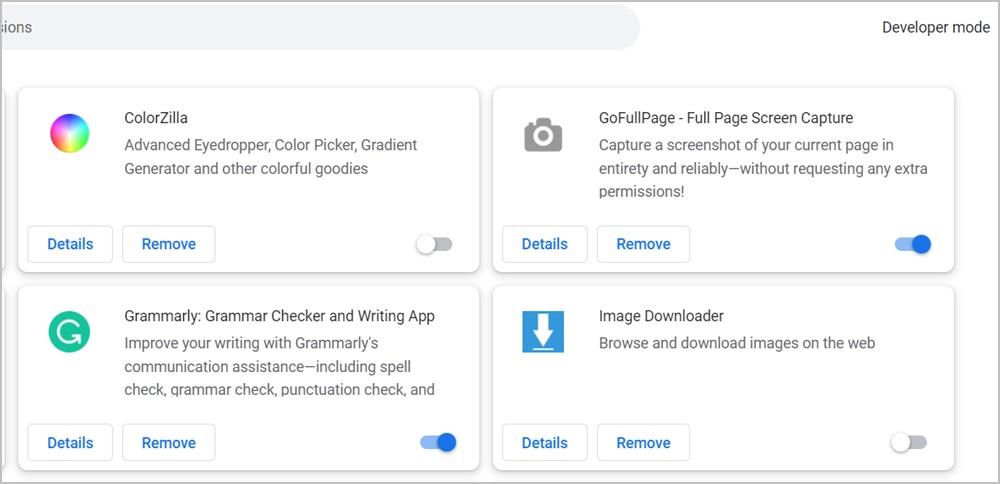Remove the ColorZilla extension
Screen dimensions: 1000x484
tap(169, 244)
